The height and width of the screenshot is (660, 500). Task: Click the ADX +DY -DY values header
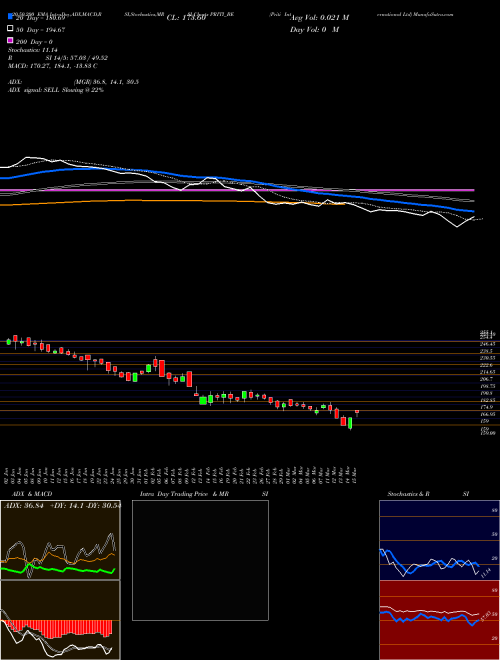62,505
